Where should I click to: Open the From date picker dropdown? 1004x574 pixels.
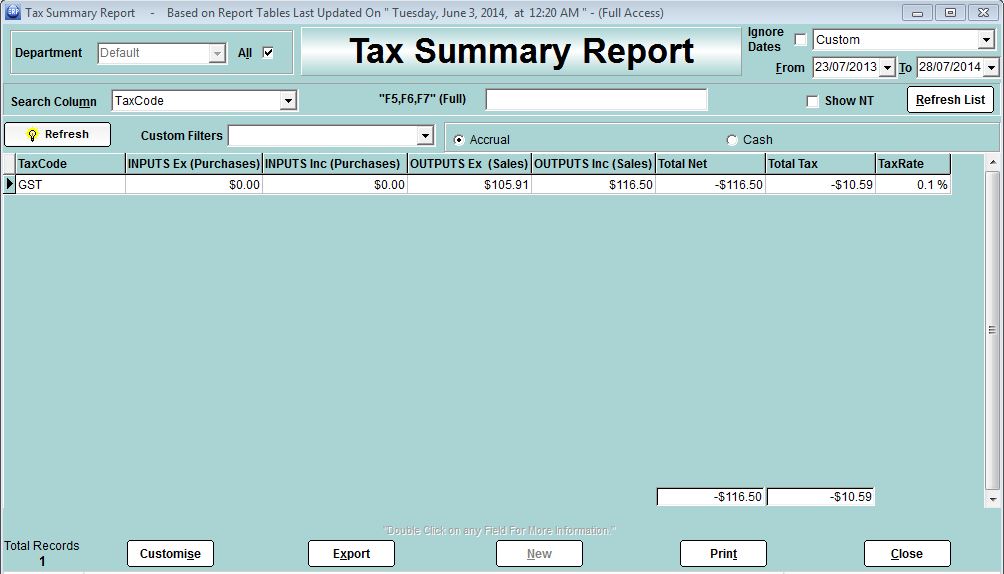coord(887,68)
